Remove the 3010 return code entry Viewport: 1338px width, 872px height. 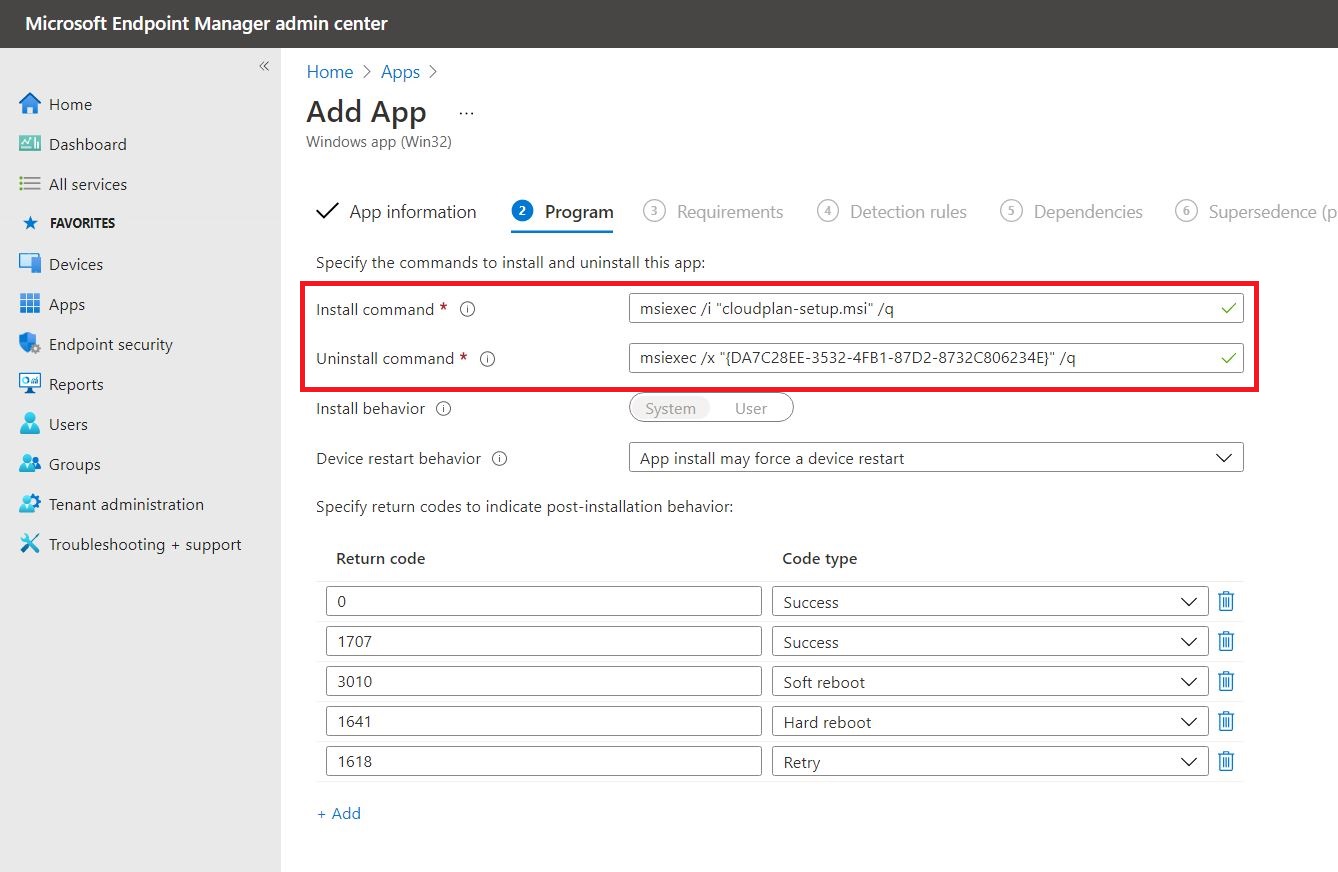point(1226,680)
